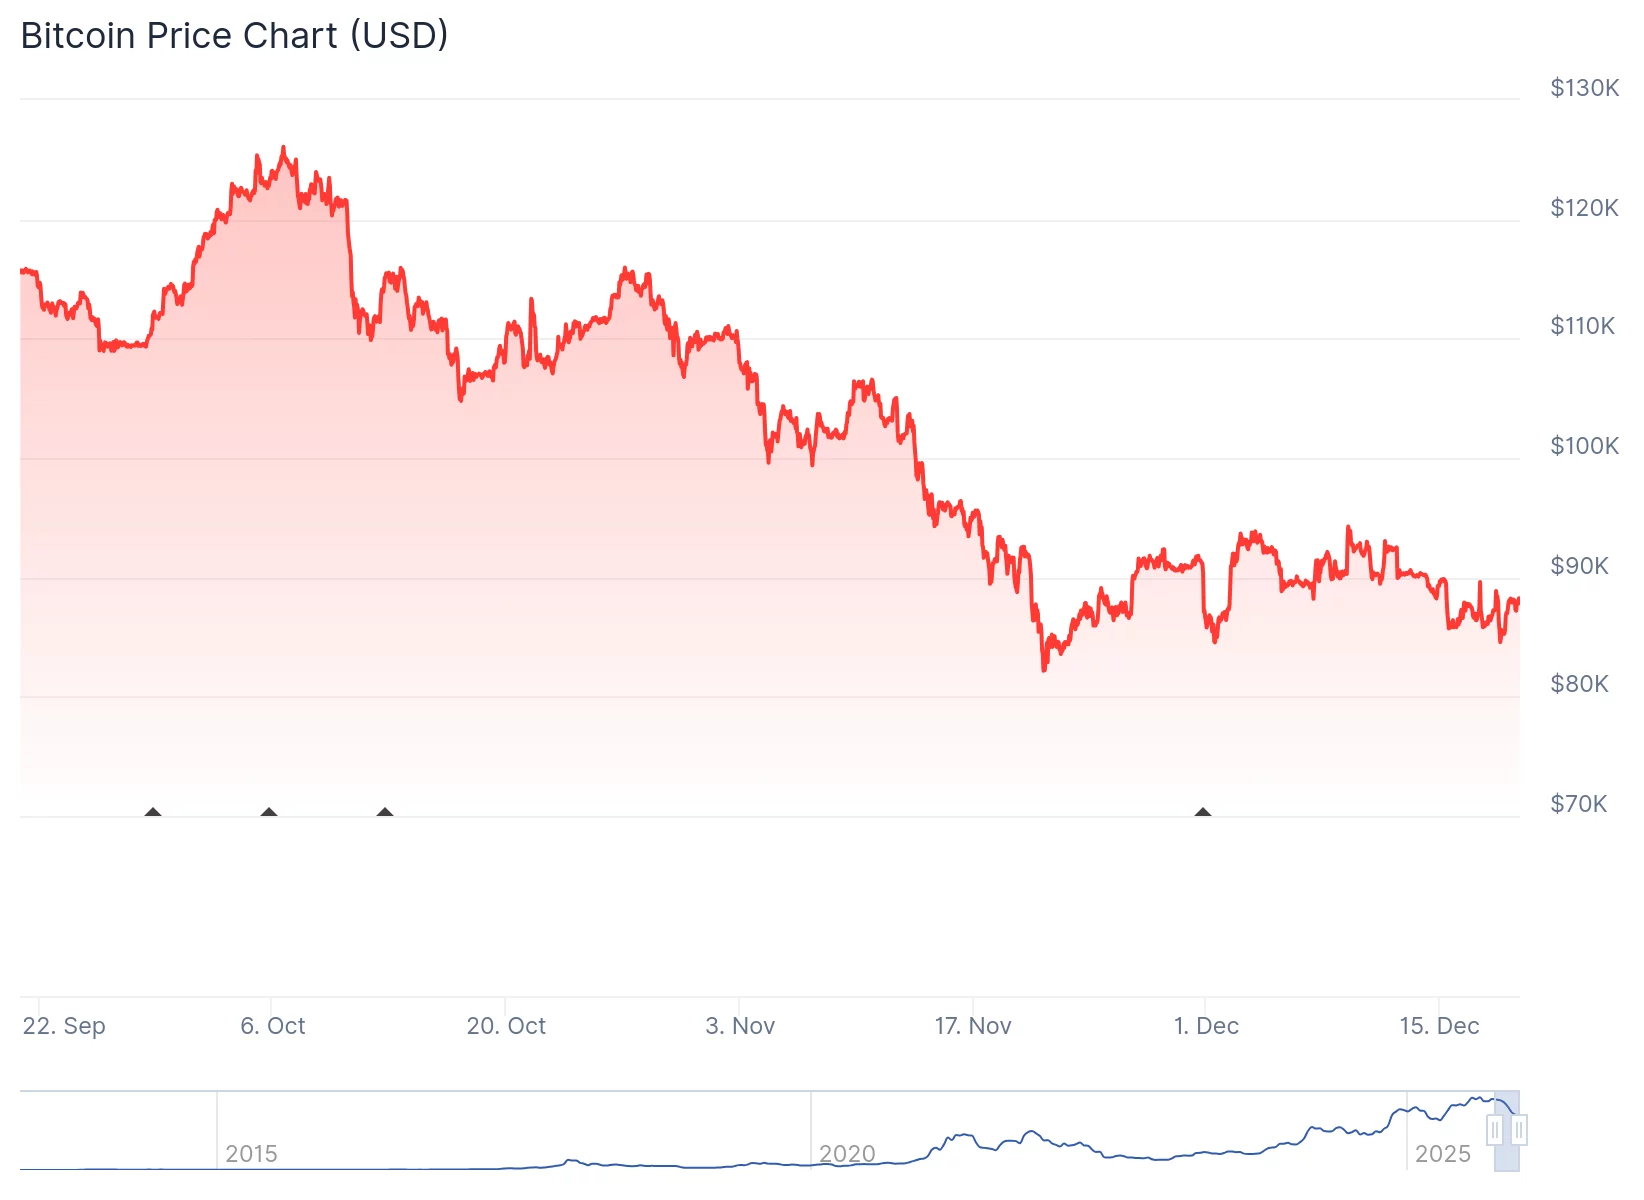Click the 2020 label in the navigator
This screenshot has height=1200, width=1644.
pos(847,1154)
